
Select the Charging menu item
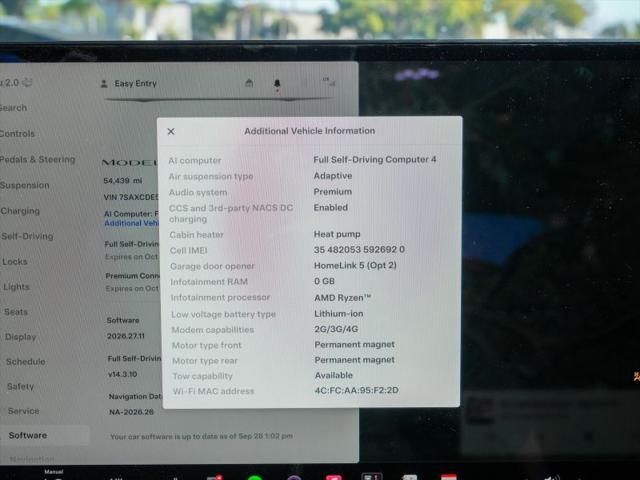point(20,211)
